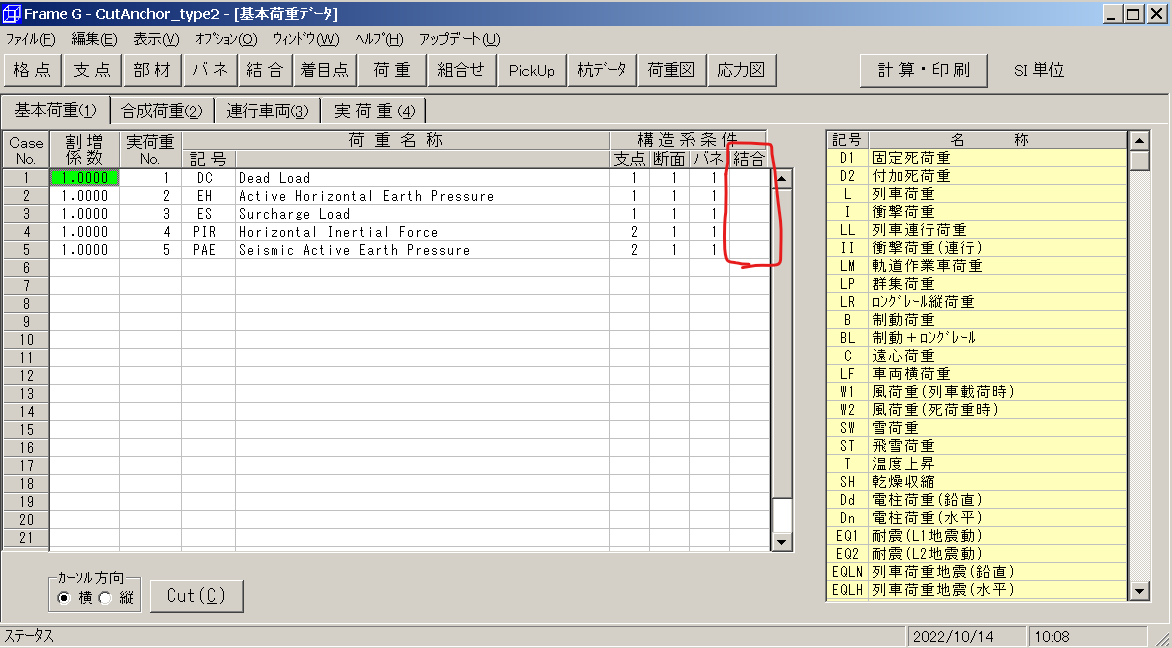Click the 杭データ toolbar button
The width and height of the screenshot is (1172, 648).
coord(602,70)
